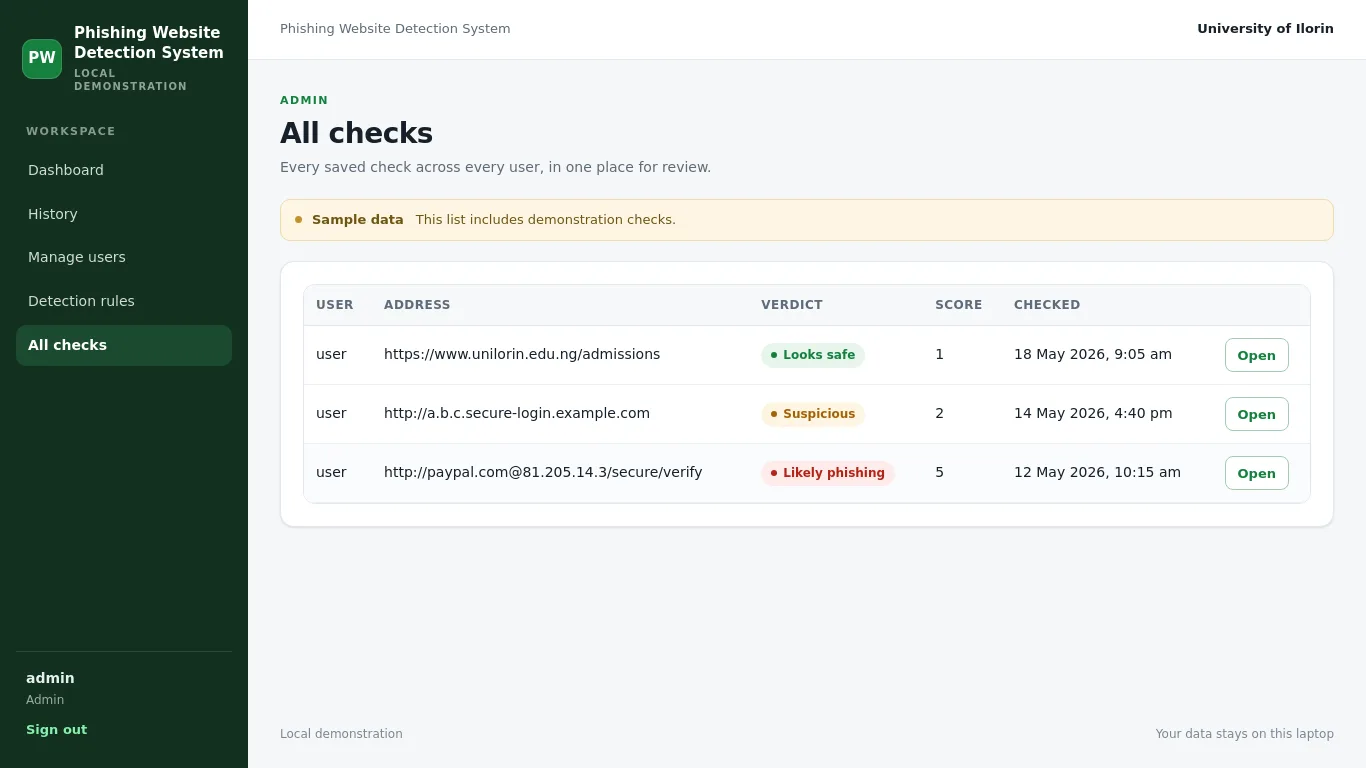Open the unilorin.edu.ng admissions check

[x=1257, y=355]
